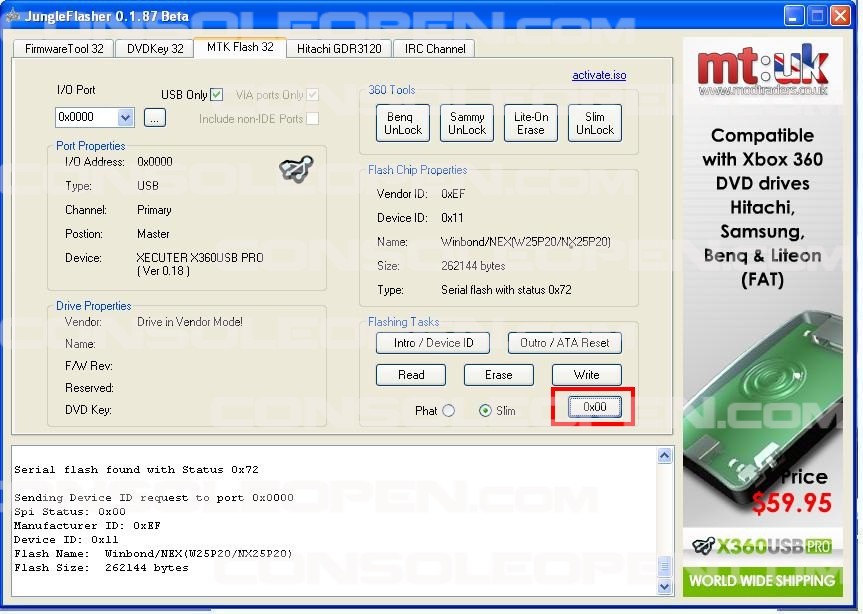
Task: Select the Slim radio button
Action: tap(486, 410)
